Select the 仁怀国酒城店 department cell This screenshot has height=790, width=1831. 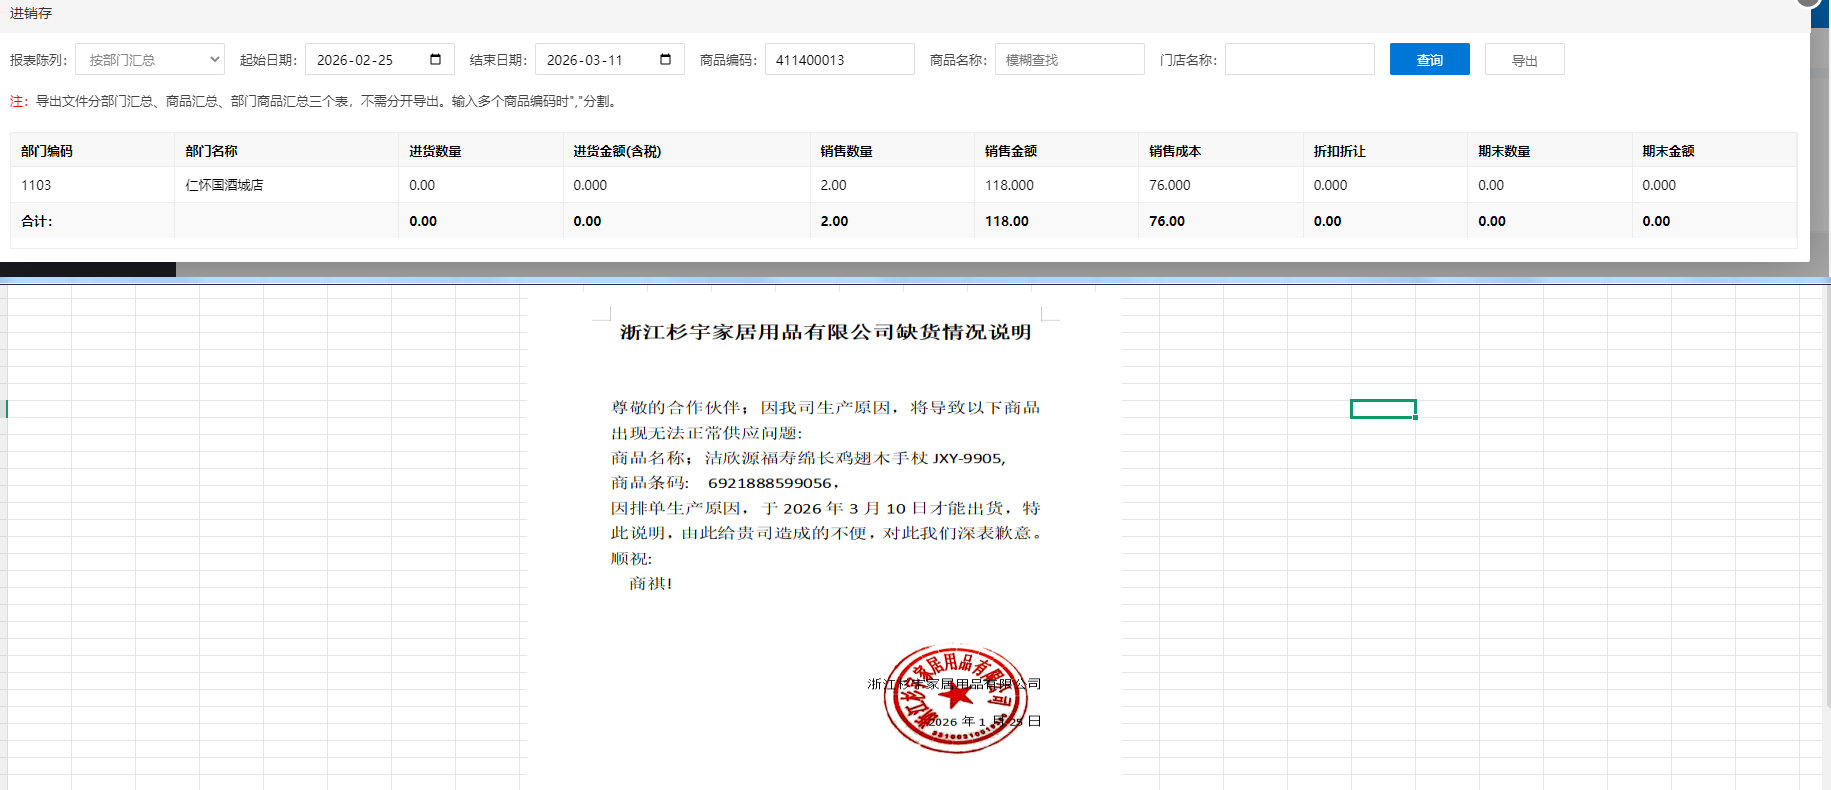click(225, 185)
